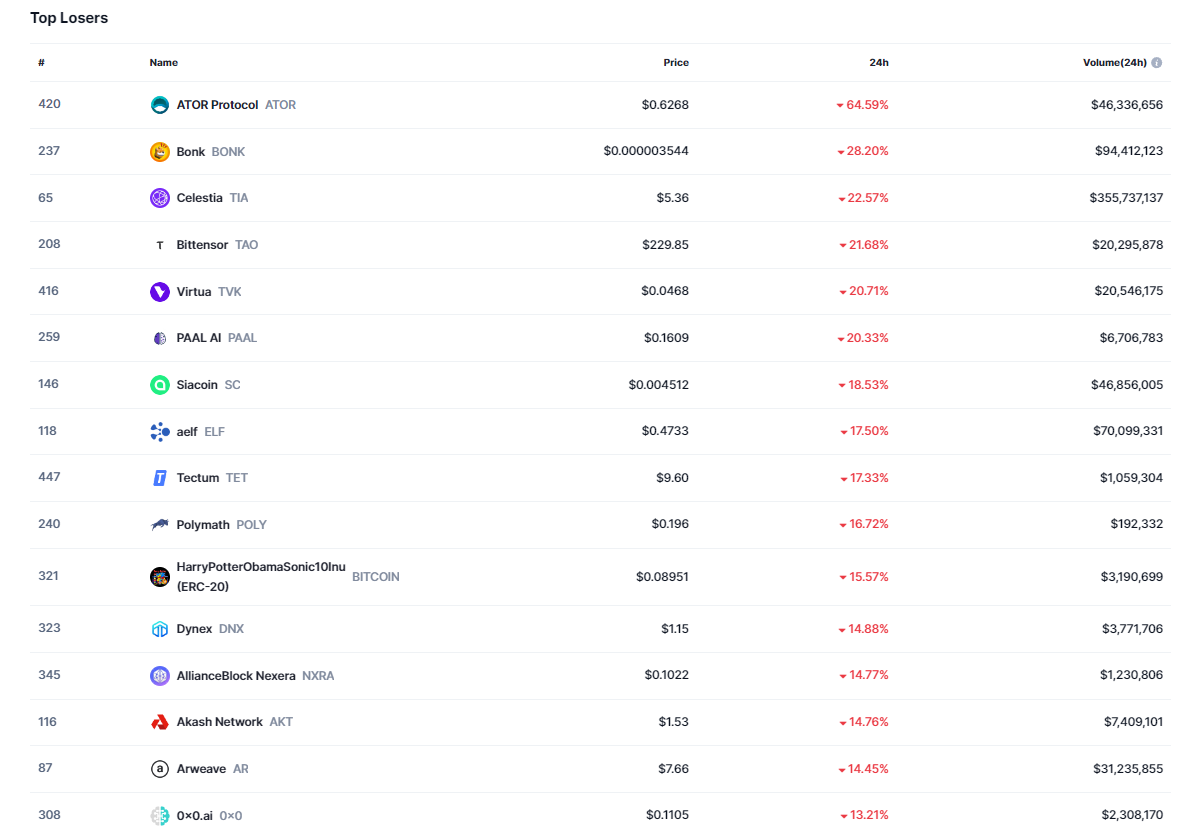Image resolution: width=1201 pixels, height=832 pixels.
Task: Open the Dynex DNX coin link
Action: [x=195, y=629]
